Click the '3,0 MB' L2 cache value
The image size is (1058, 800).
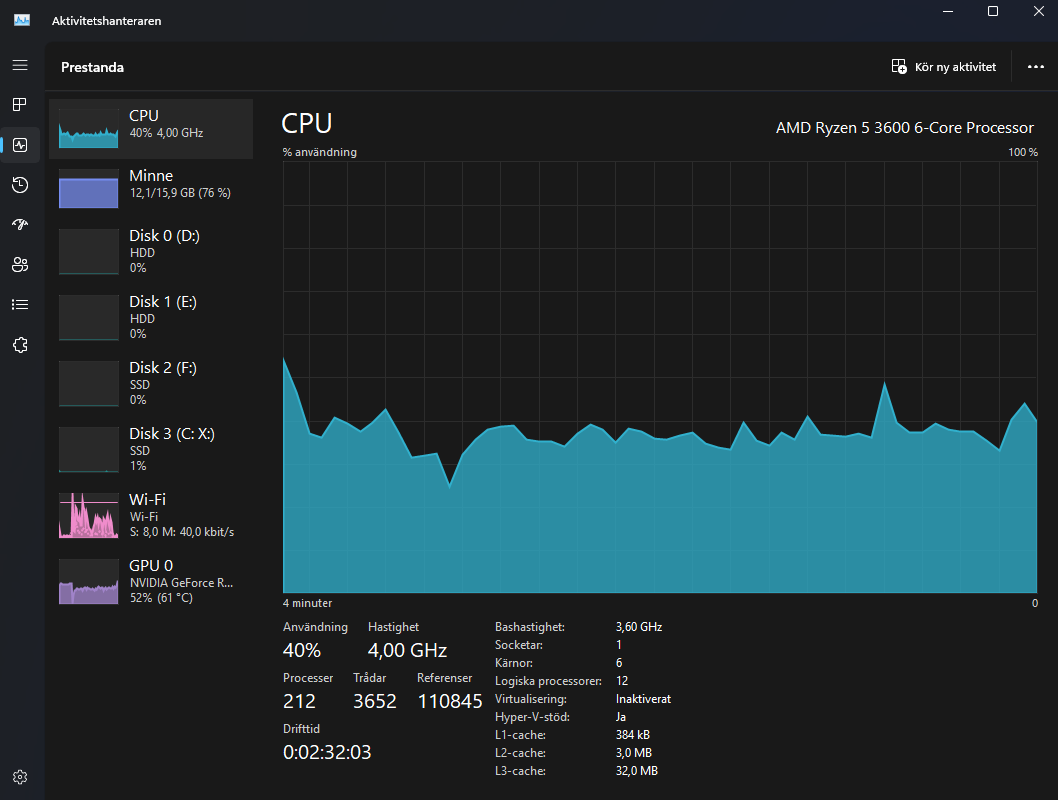click(634, 753)
